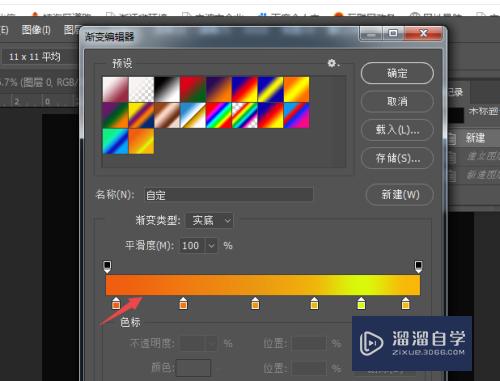Choose the green-blue-cyan preset in third row

115,141
